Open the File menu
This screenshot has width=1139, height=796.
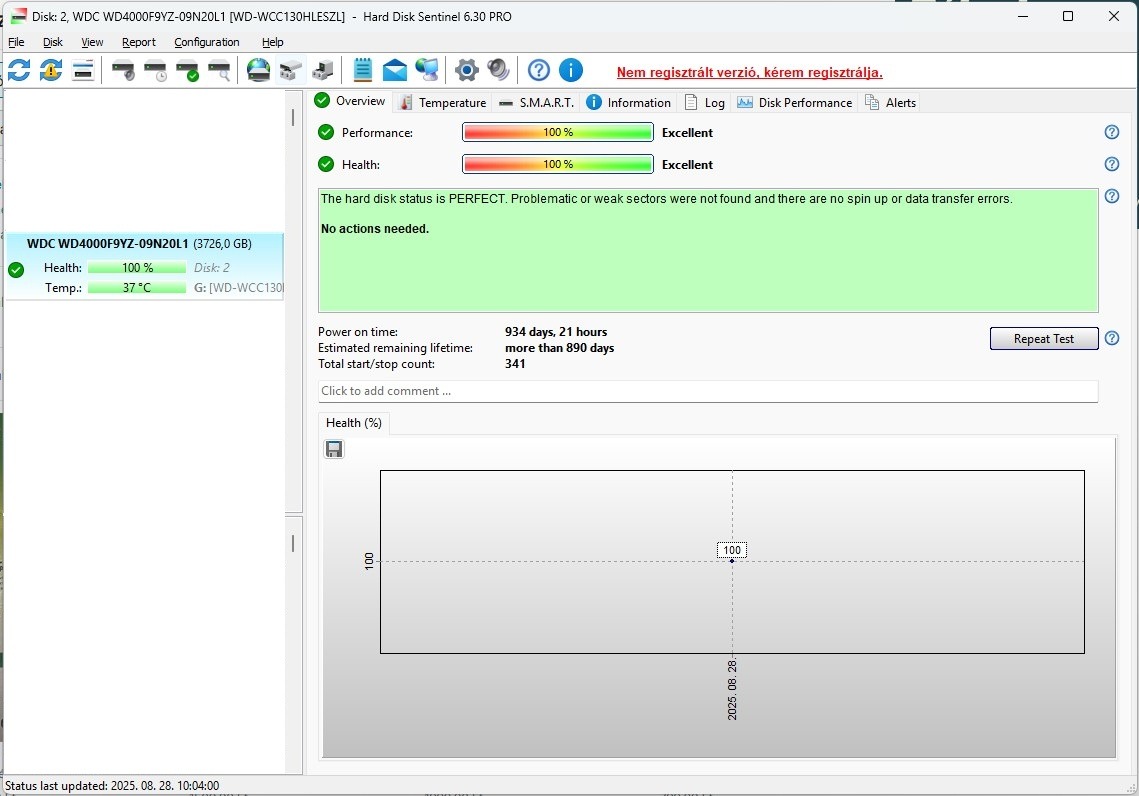16,42
